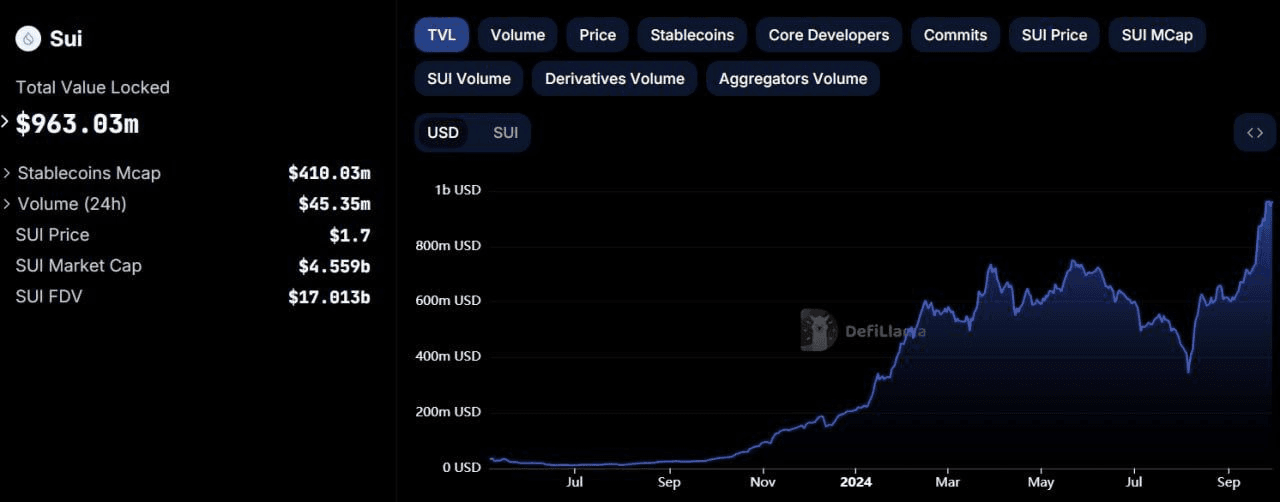Enable the Aggregators Volume chart option
The height and width of the screenshot is (502, 1280).
pyautogui.click(x=793, y=78)
